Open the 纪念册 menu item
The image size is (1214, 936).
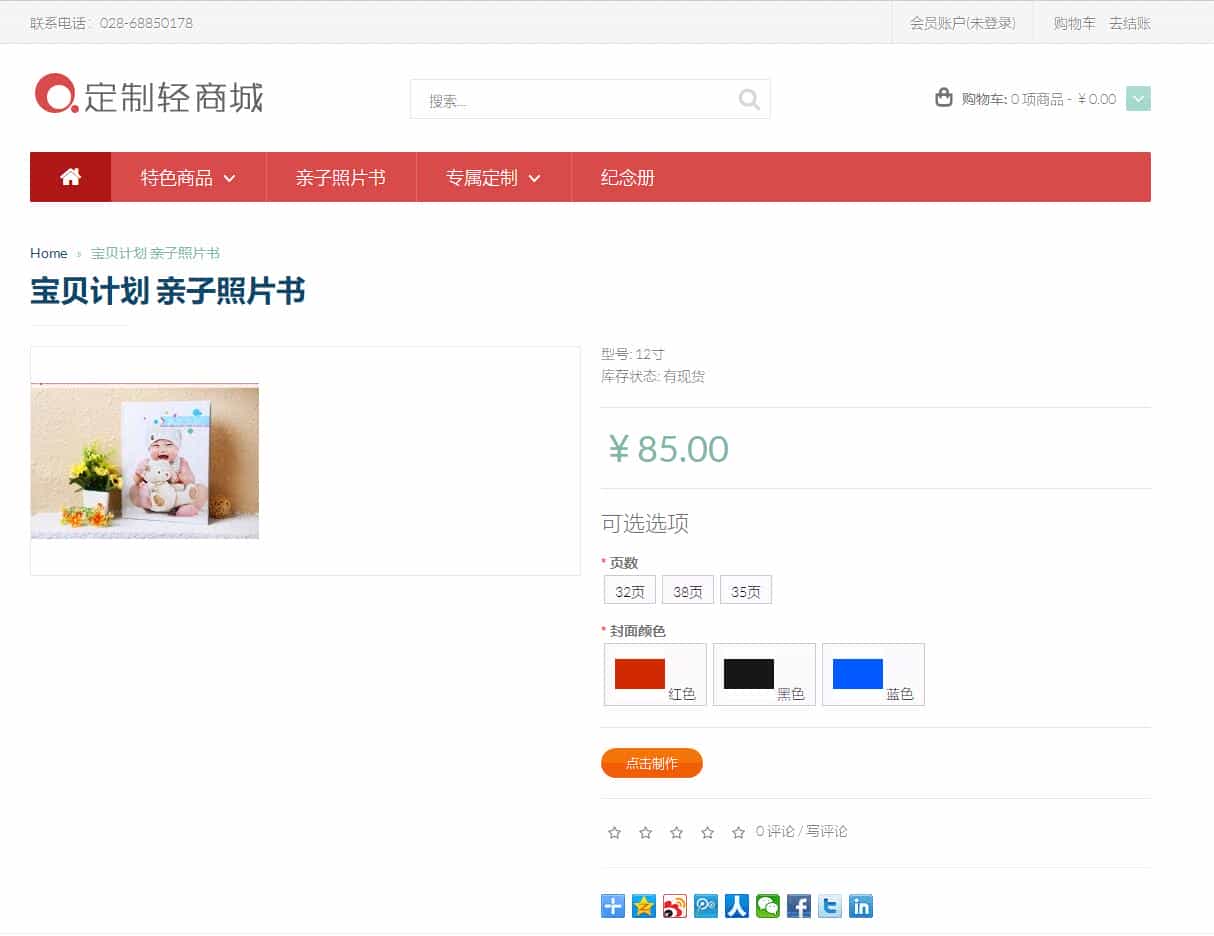click(x=628, y=177)
